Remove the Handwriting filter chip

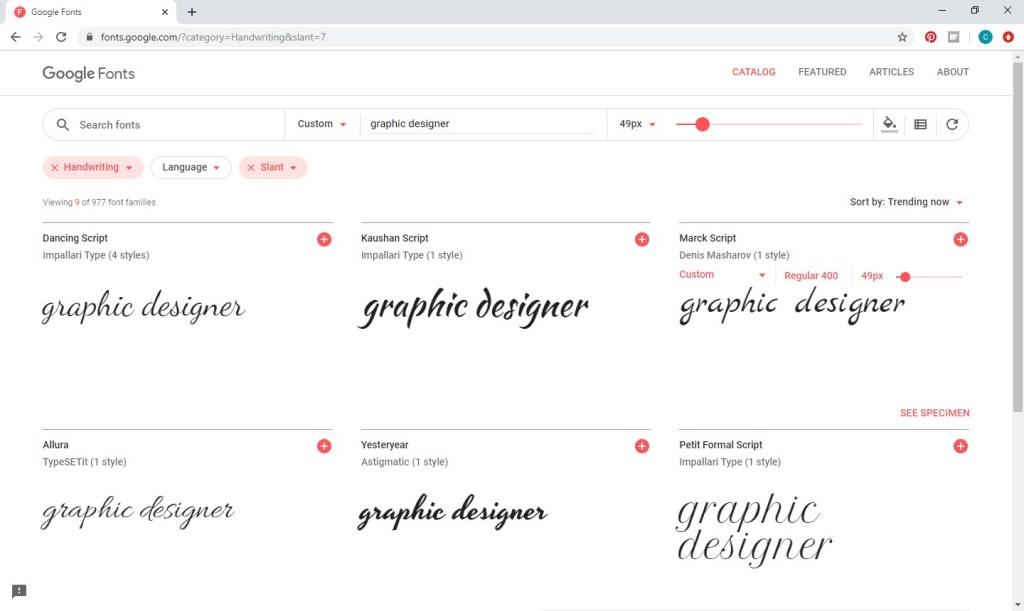coord(55,168)
